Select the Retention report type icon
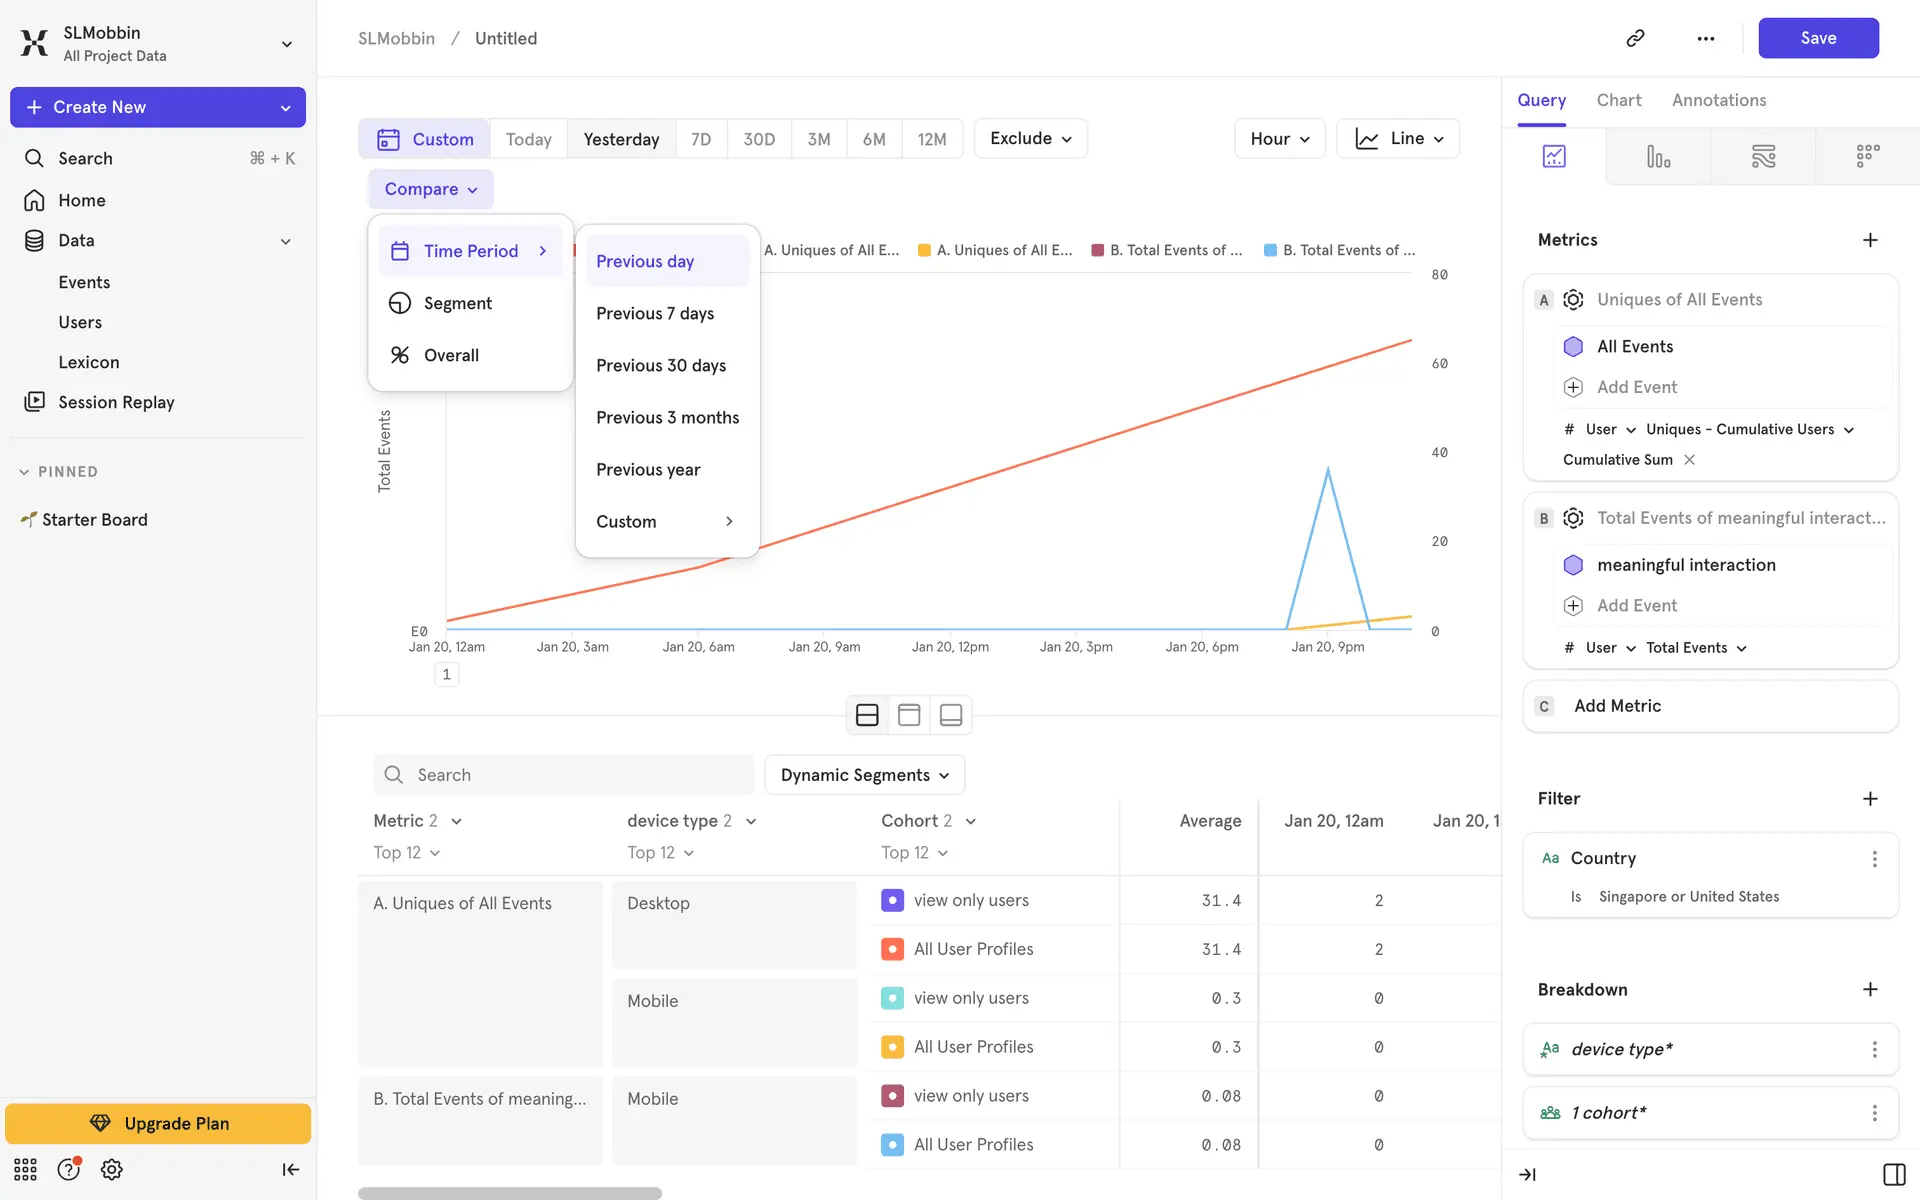Screen dimensions: 1920x1200 [x=1867, y=156]
